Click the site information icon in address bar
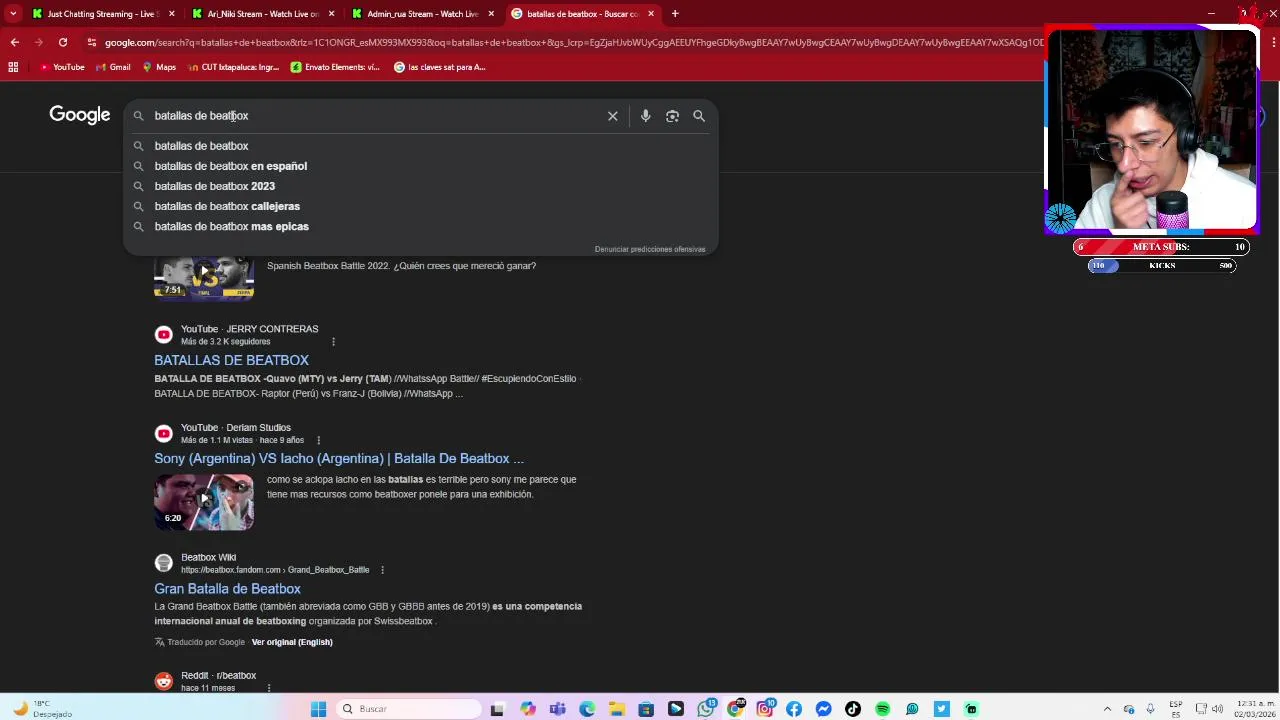This screenshot has height=720, width=1280. click(x=92, y=42)
